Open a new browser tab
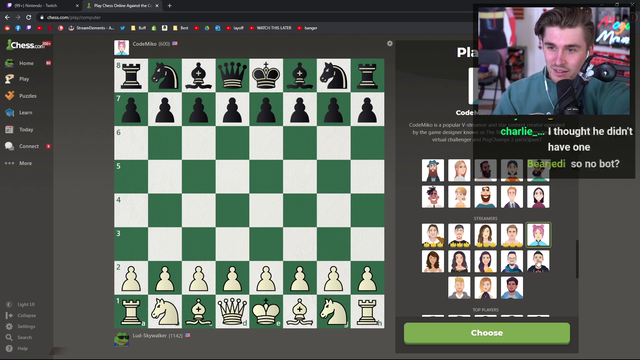 point(169,6)
